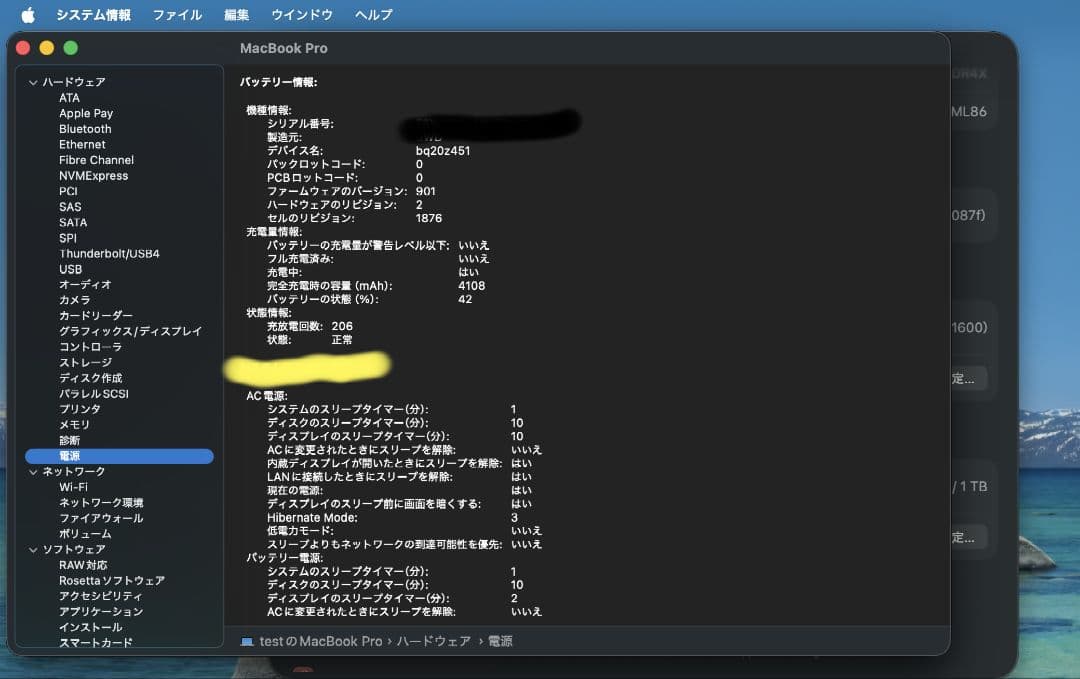1080x679 pixels.
Task: Open the Apple menu
Action: point(28,14)
